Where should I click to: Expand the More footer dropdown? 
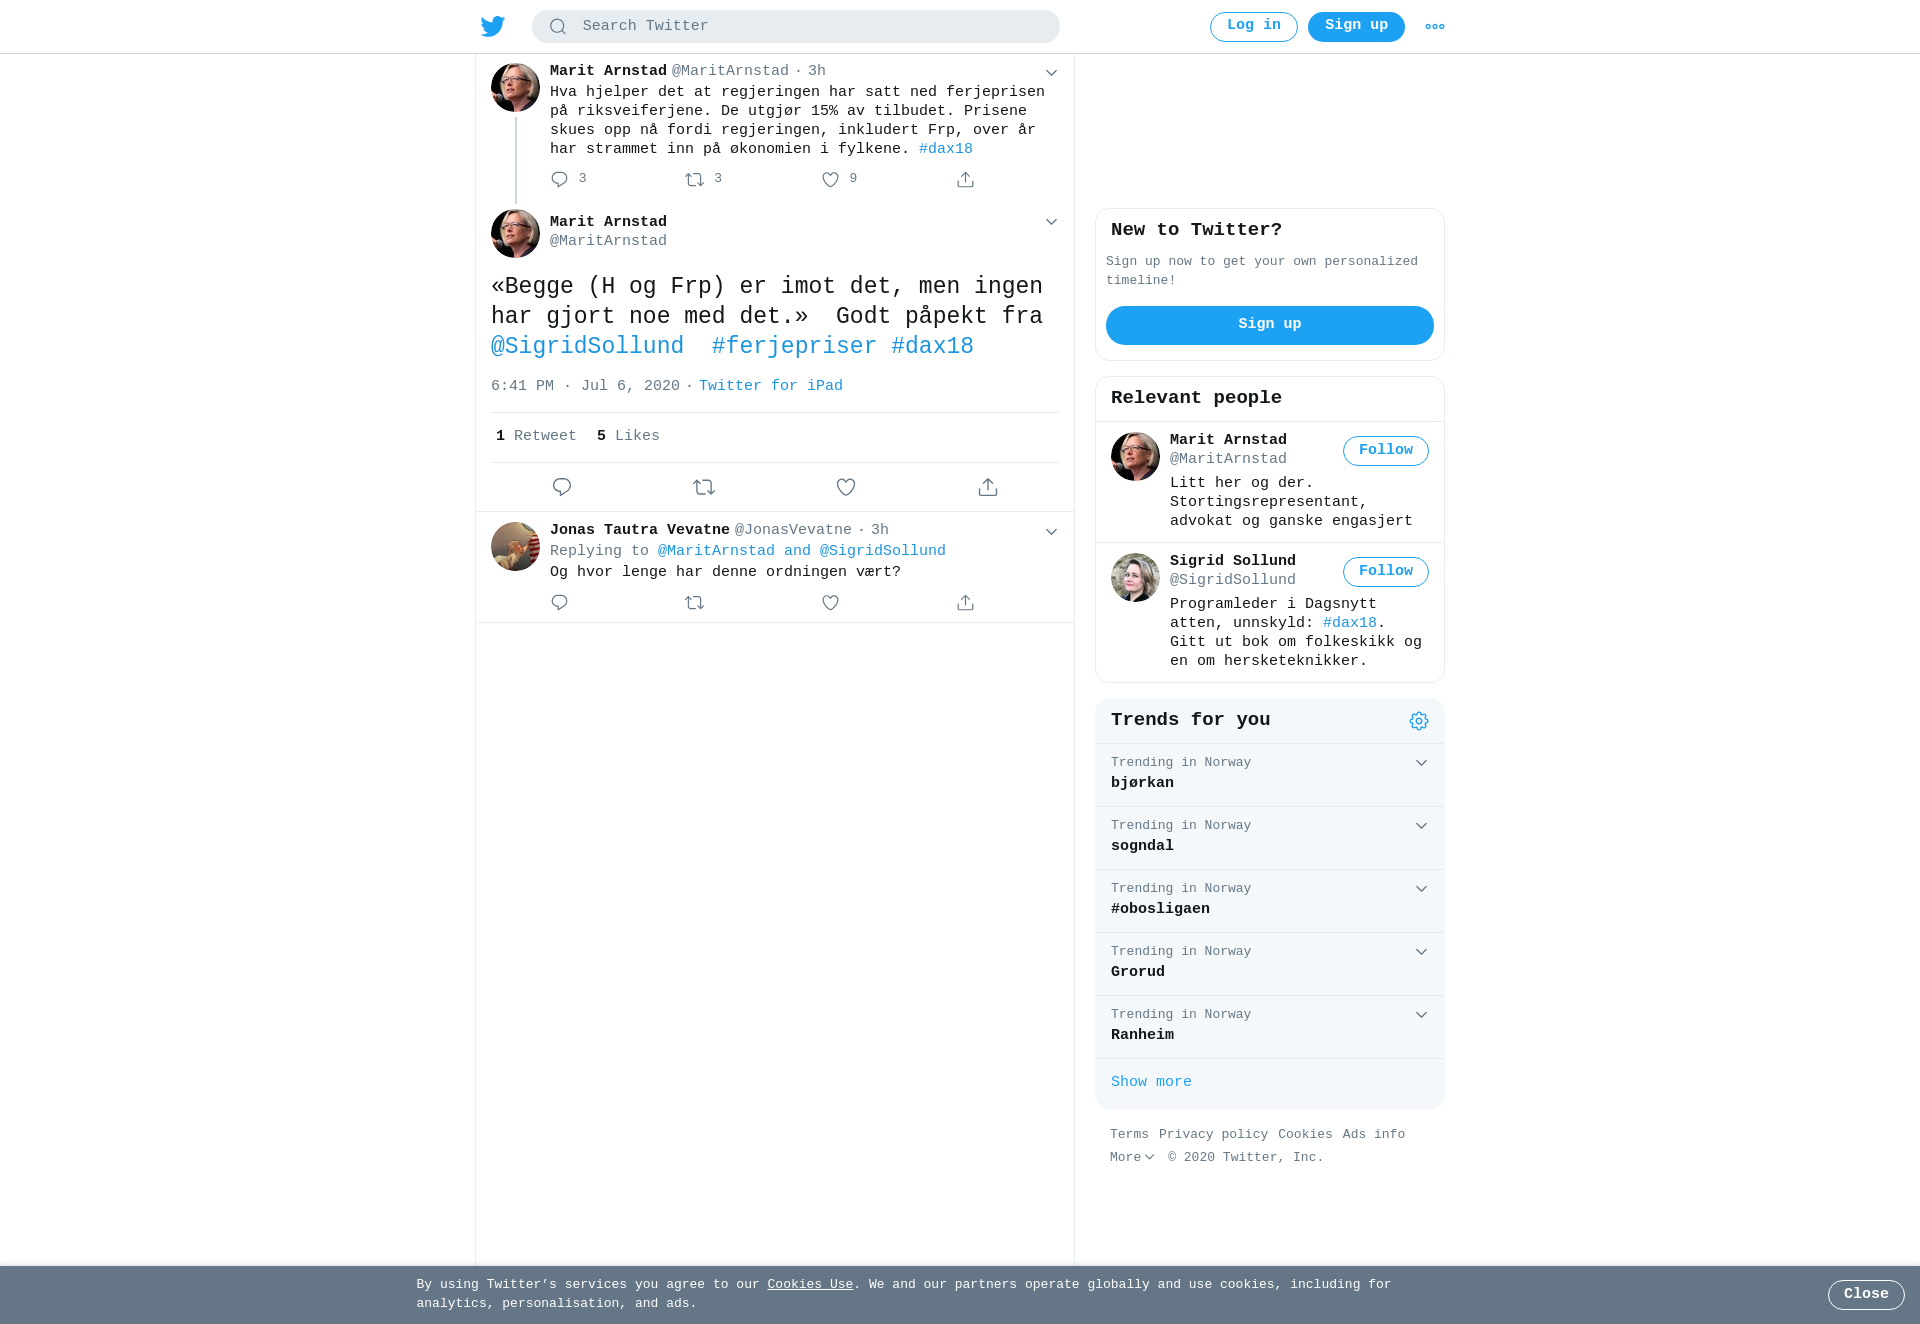(1132, 1157)
